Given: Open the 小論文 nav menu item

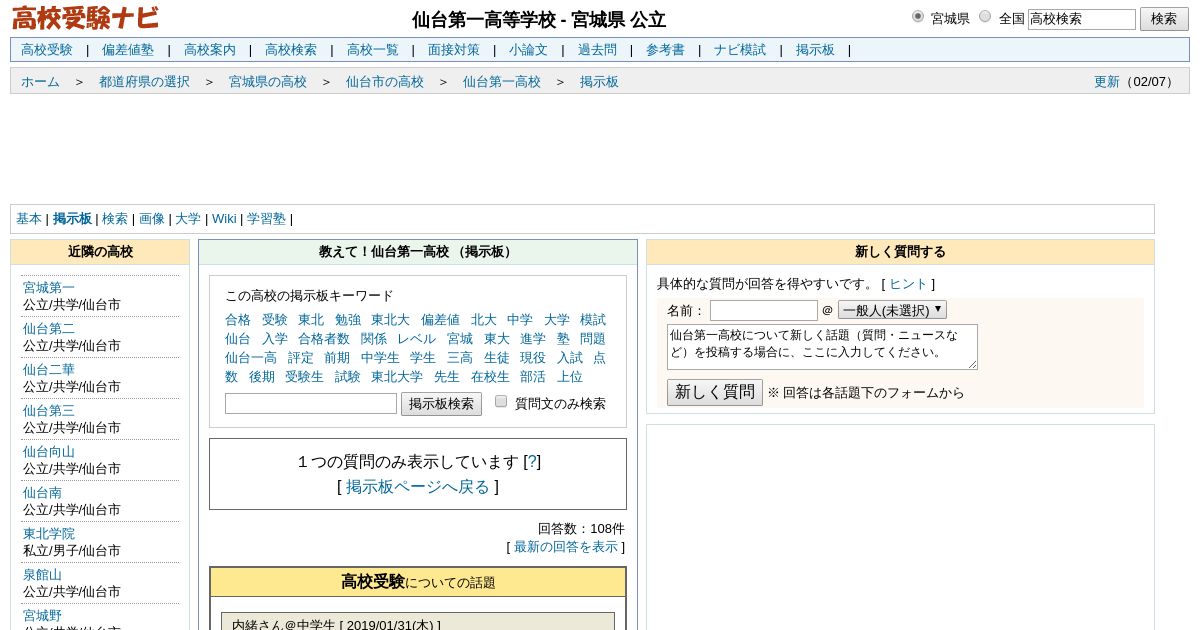Looking at the screenshot, I should (x=528, y=50).
